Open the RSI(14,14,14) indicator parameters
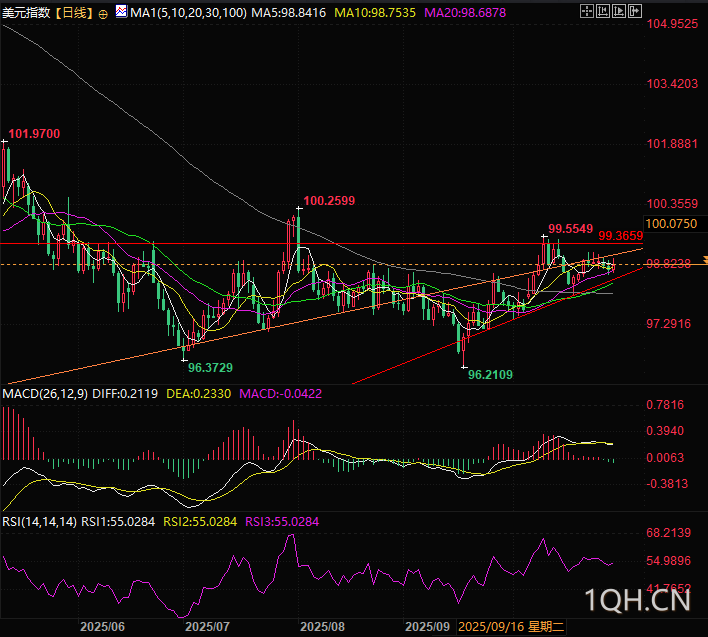The image size is (708, 637). tap(39, 521)
